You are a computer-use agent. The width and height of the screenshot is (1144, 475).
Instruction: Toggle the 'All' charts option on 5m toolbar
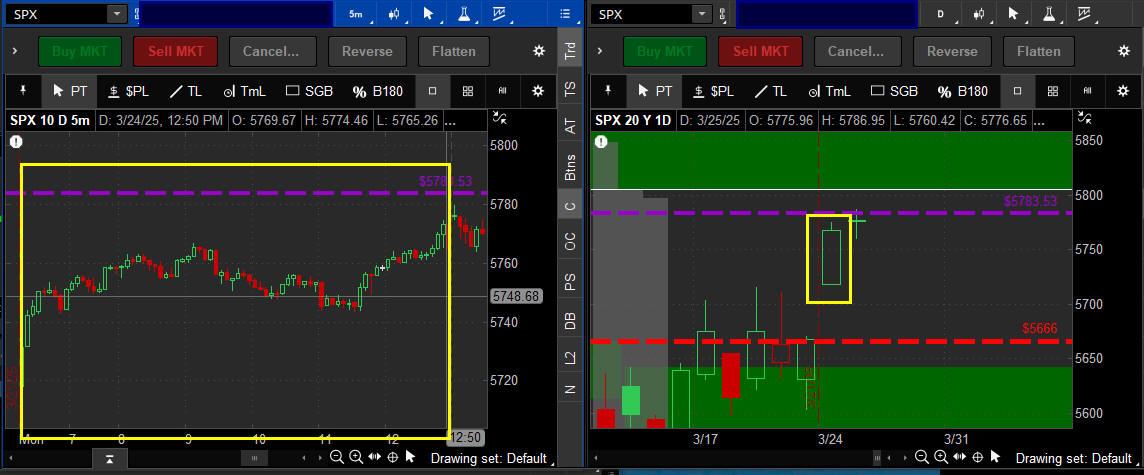502,91
